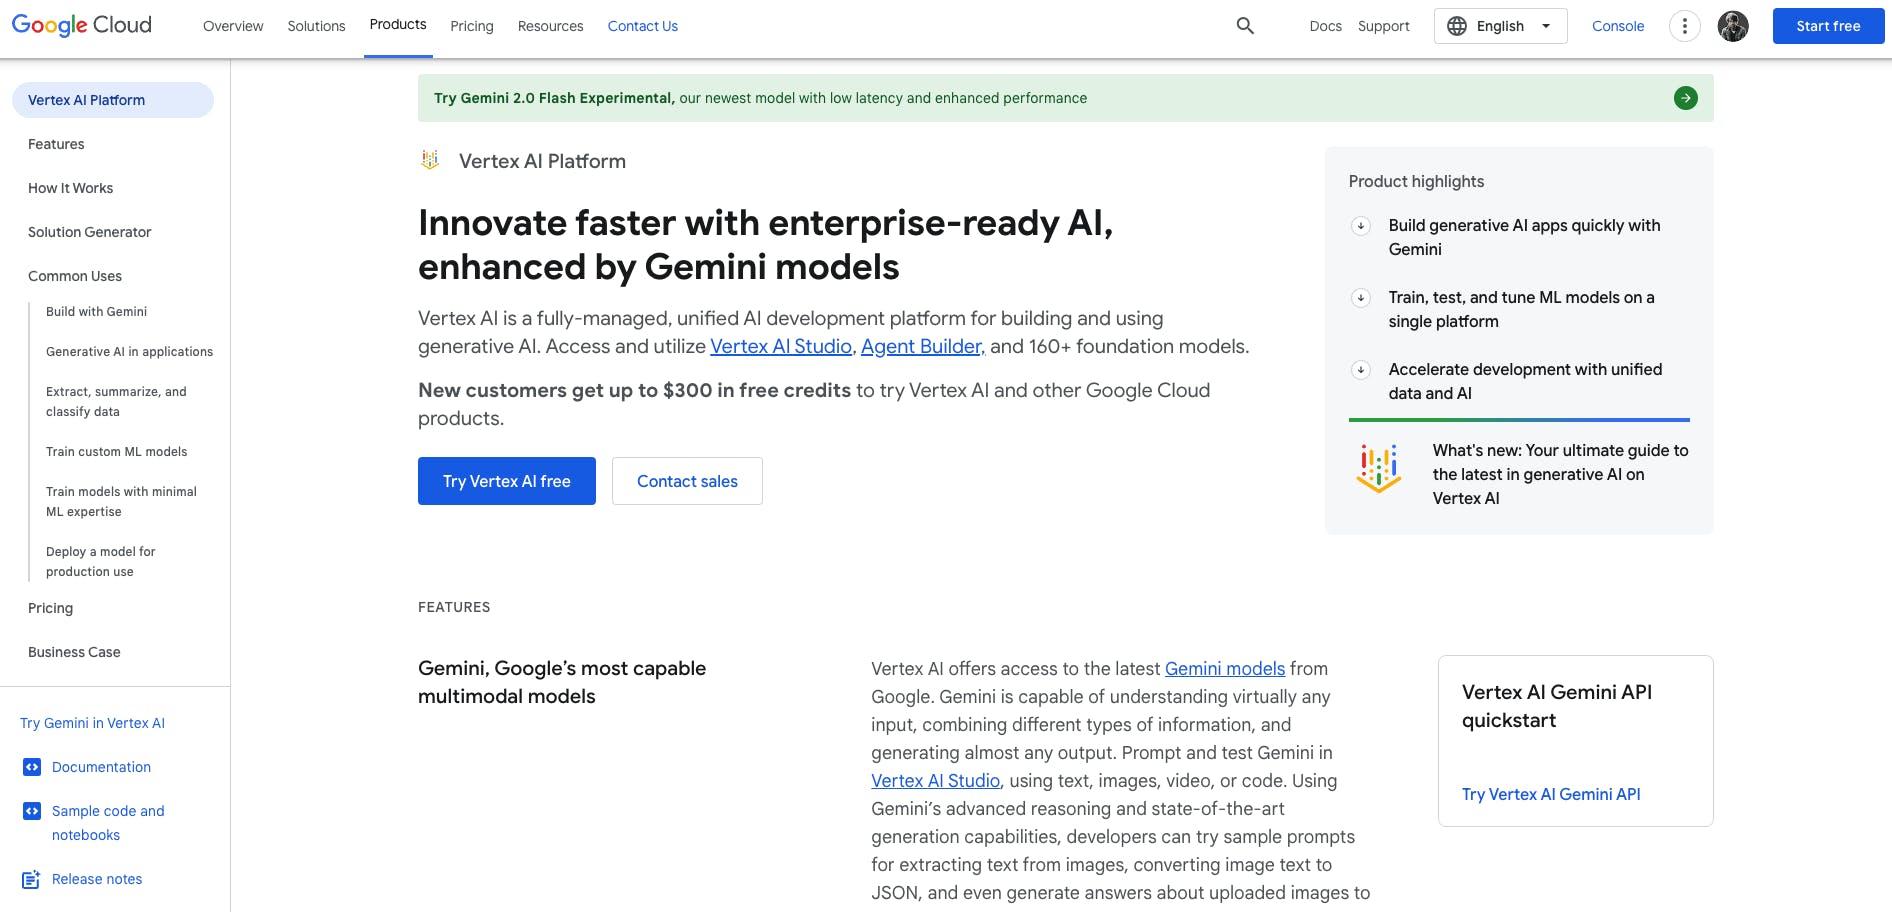This screenshot has height=912, width=1892.
Task: Open Train custom ML models item
Action: click(116, 451)
